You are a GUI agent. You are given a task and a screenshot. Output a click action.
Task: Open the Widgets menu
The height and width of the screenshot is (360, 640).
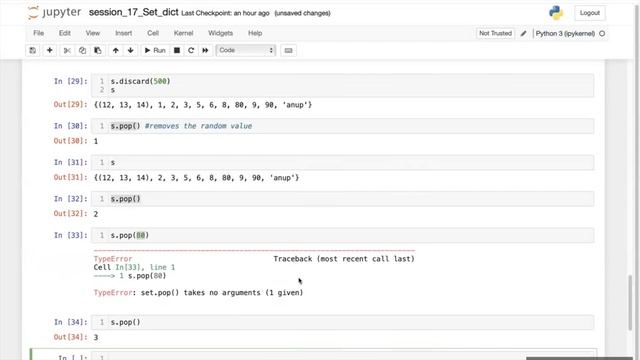[x=220, y=33]
